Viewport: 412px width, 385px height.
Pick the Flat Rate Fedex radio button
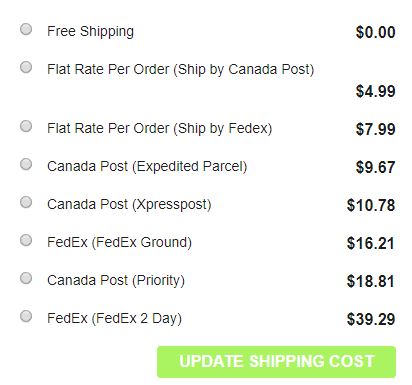(x=26, y=126)
